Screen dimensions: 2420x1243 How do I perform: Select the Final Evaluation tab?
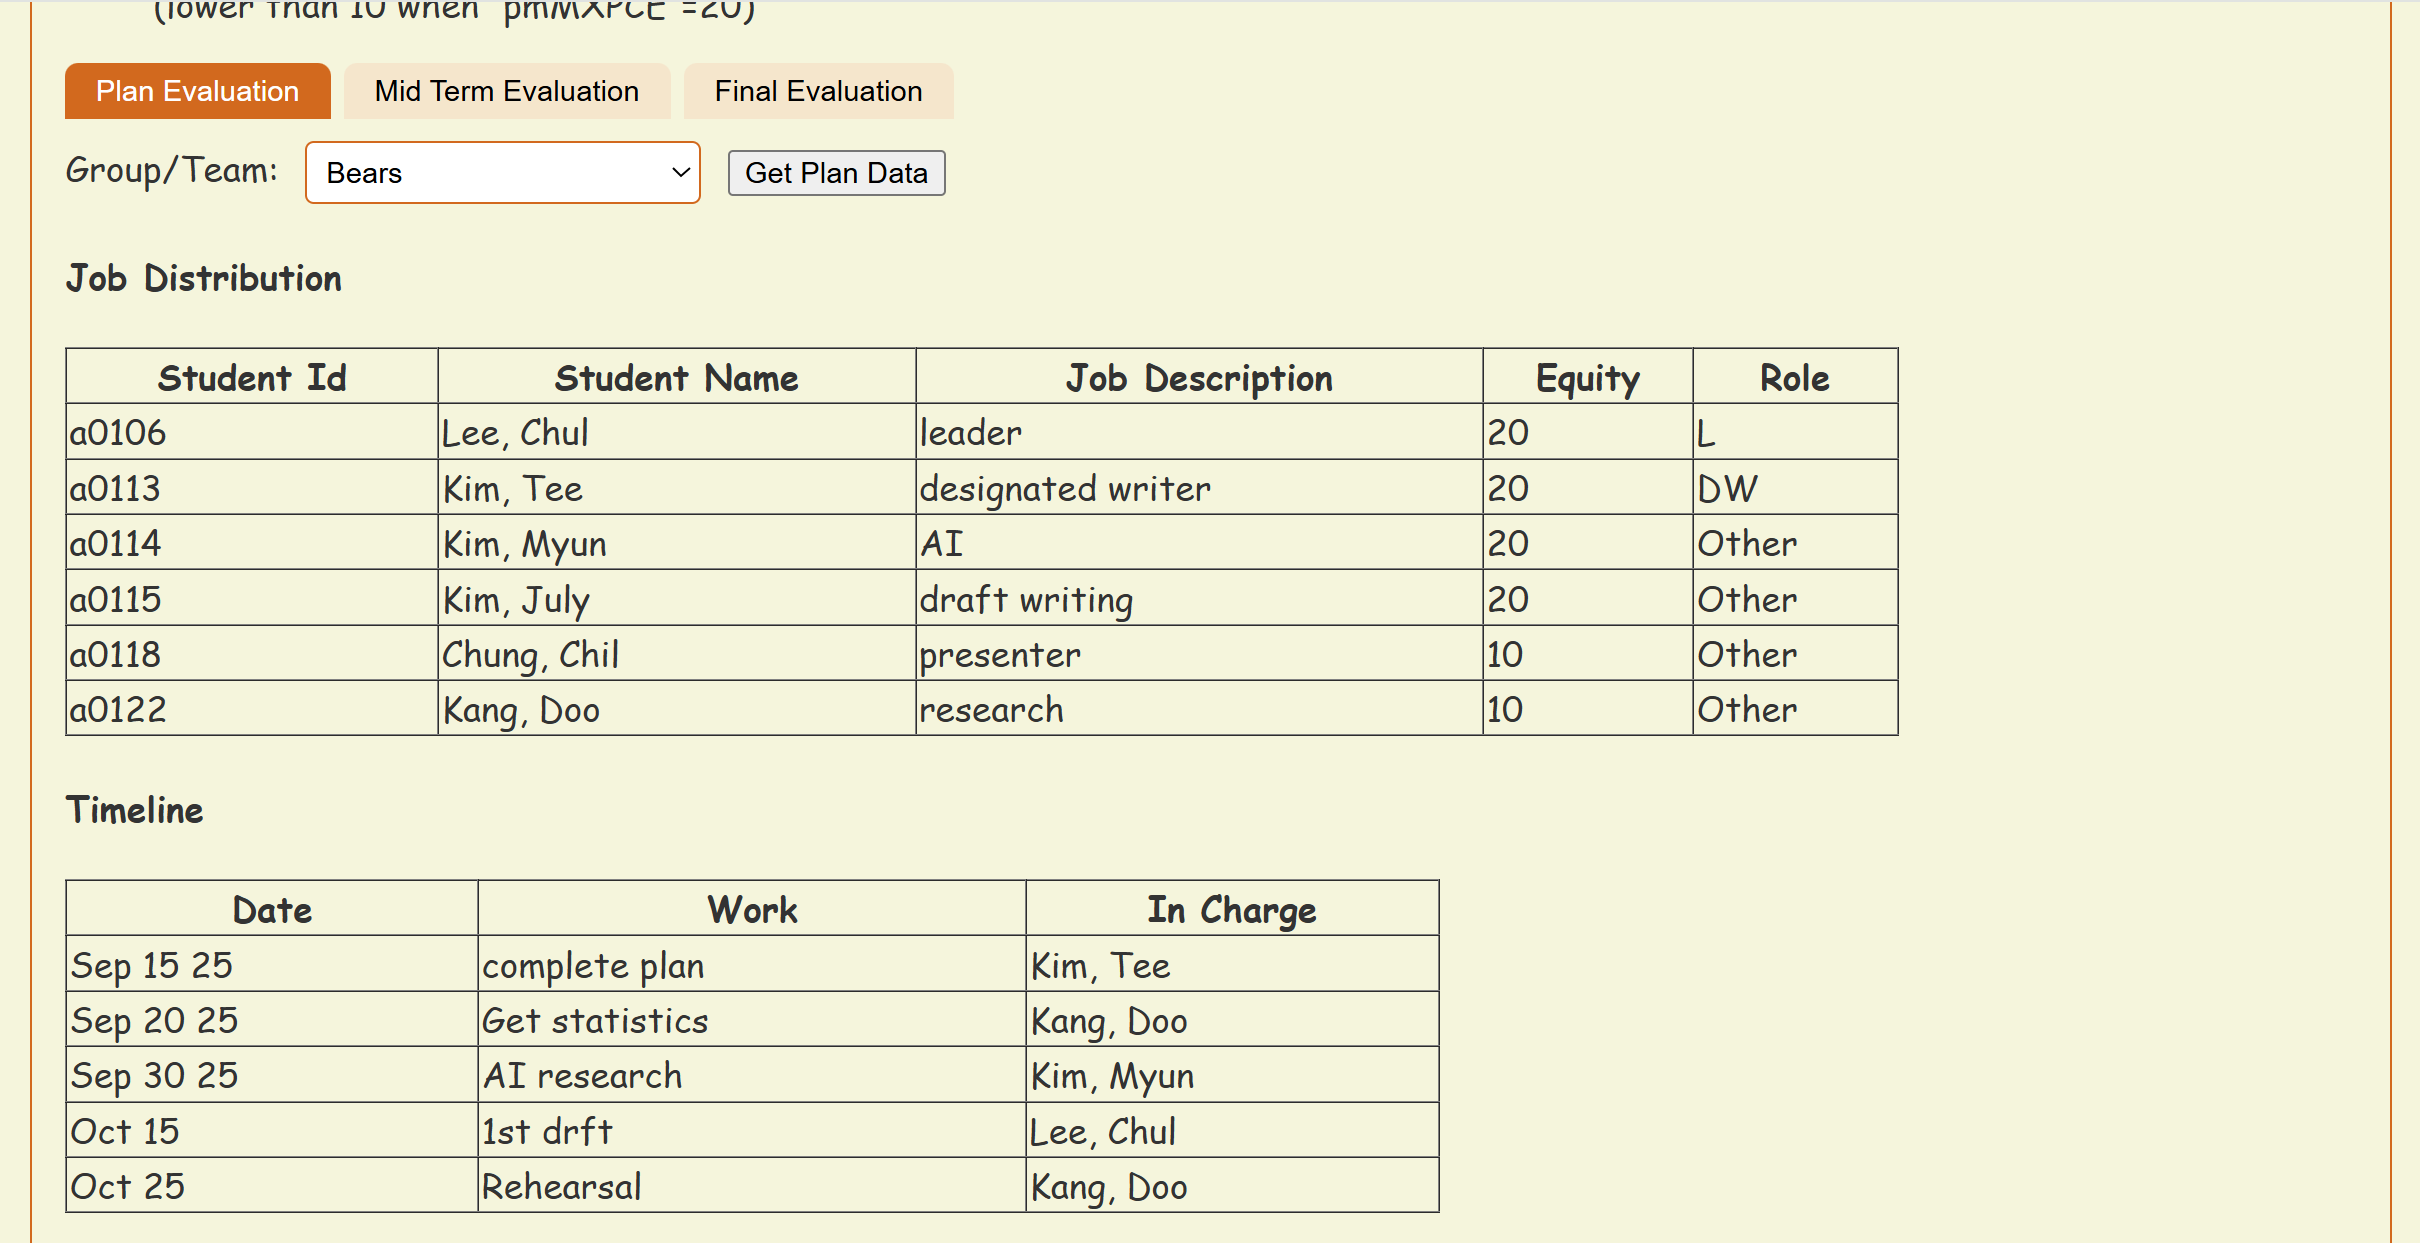[818, 91]
